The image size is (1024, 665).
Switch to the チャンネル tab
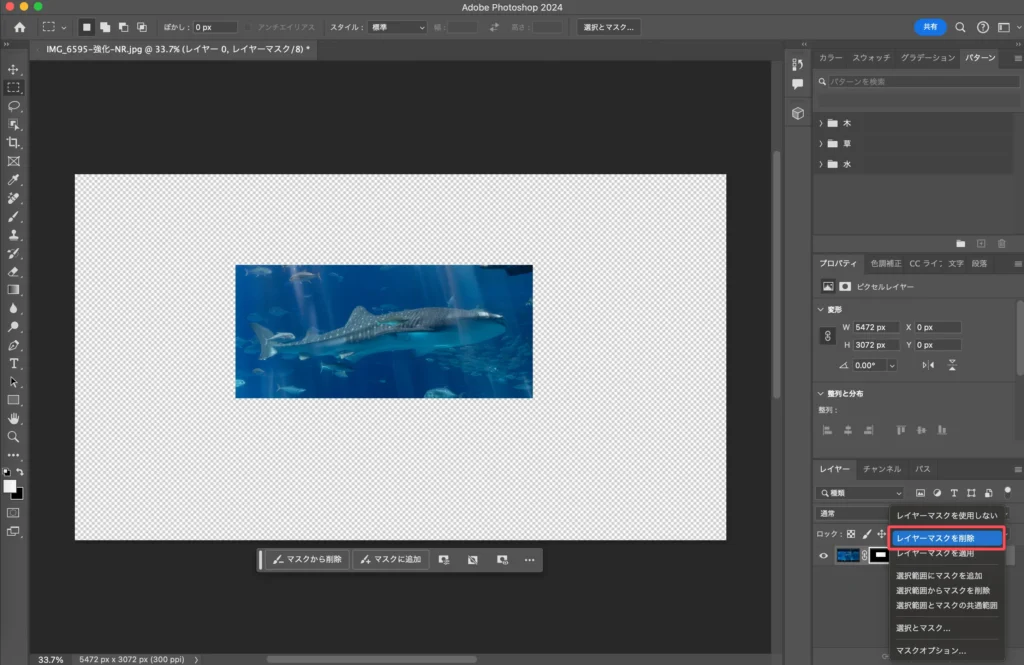882,469
